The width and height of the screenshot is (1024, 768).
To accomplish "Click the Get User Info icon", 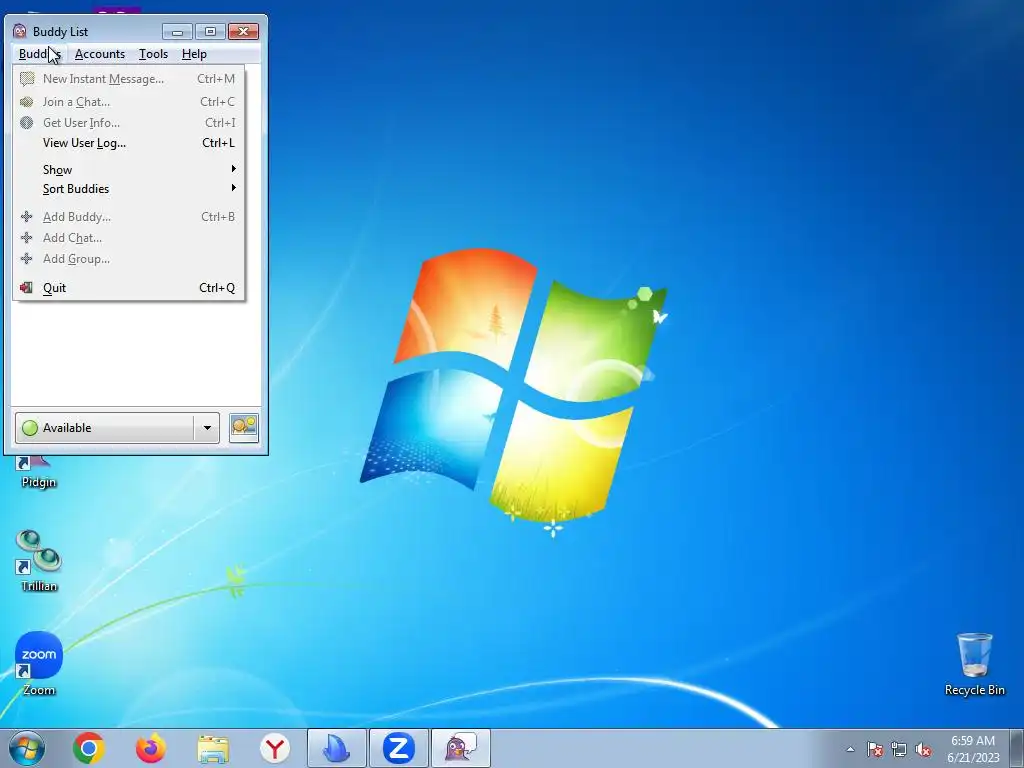I will (x=27, y=123).
